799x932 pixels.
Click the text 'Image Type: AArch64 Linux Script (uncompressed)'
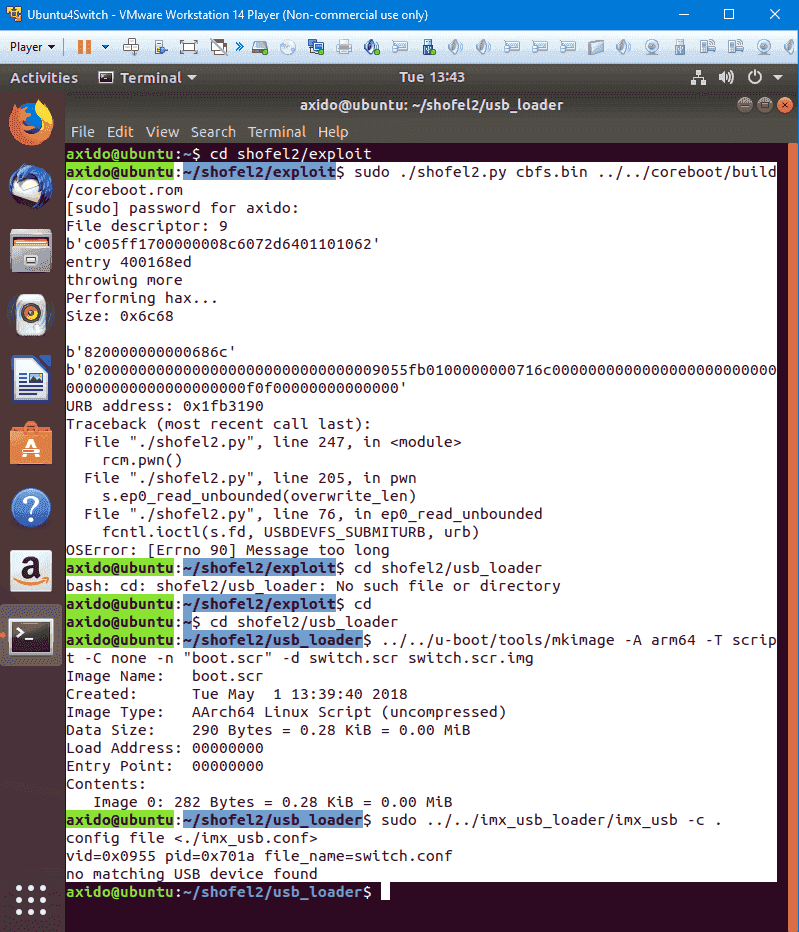tap(286, 712)
